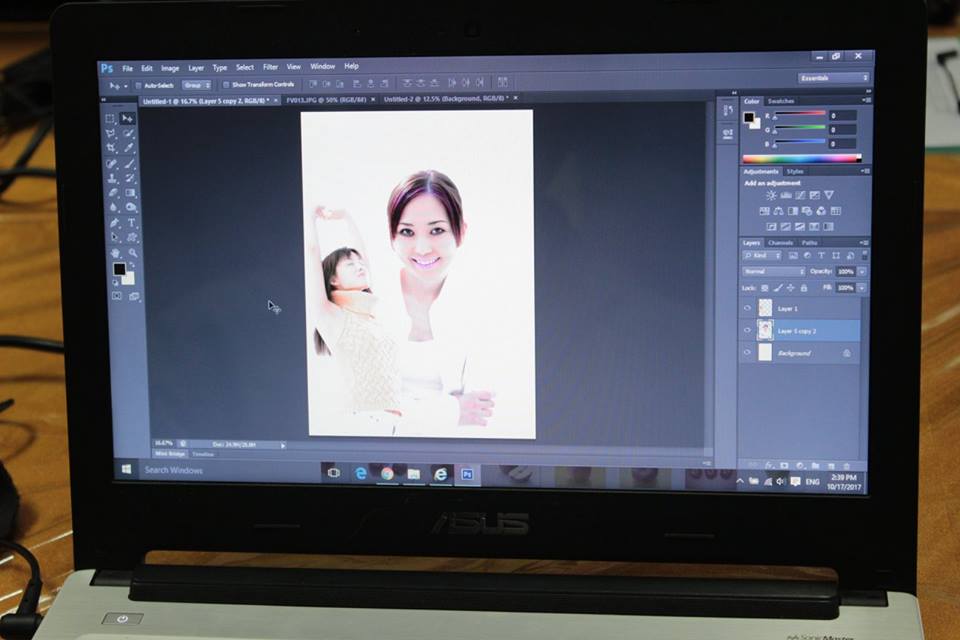
Task: Open the Filter menu
Action: pos(270,67)
